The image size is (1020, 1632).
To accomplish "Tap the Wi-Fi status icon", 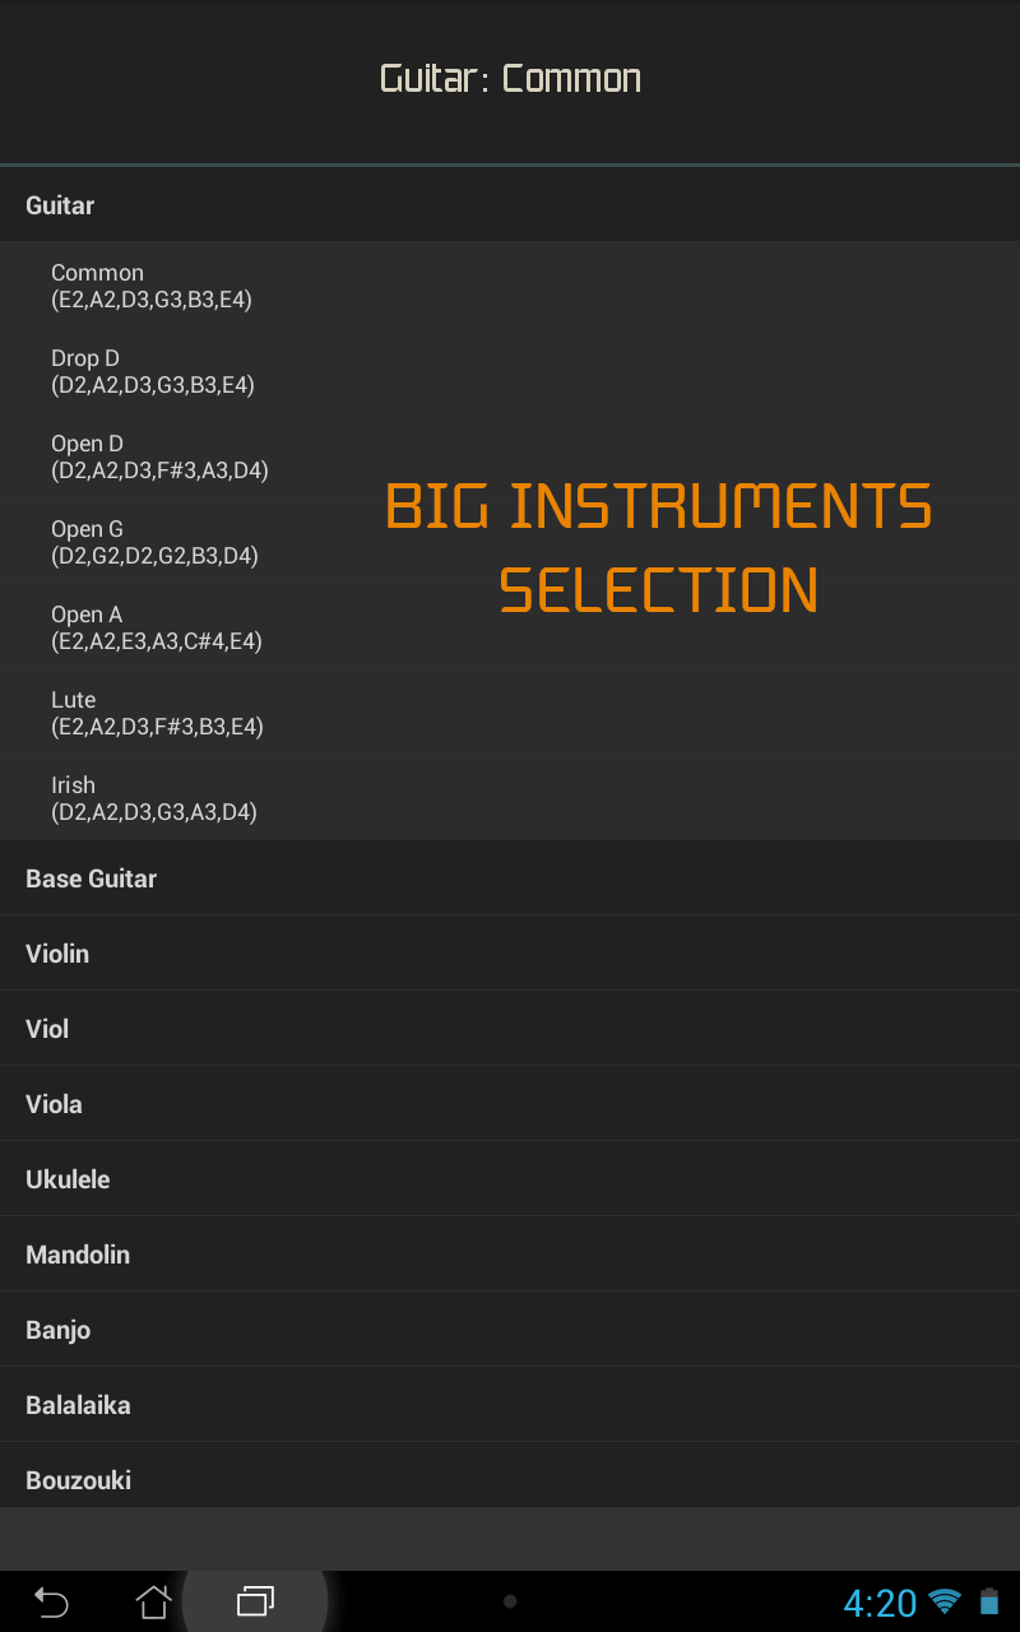I will click(944, 1602).
